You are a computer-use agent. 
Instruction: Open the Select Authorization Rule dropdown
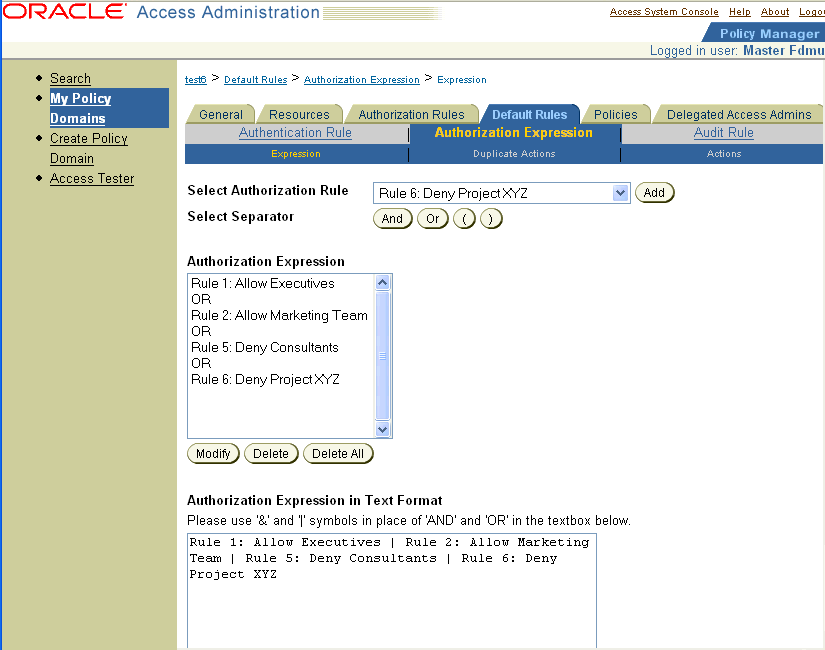click(501, 193)
